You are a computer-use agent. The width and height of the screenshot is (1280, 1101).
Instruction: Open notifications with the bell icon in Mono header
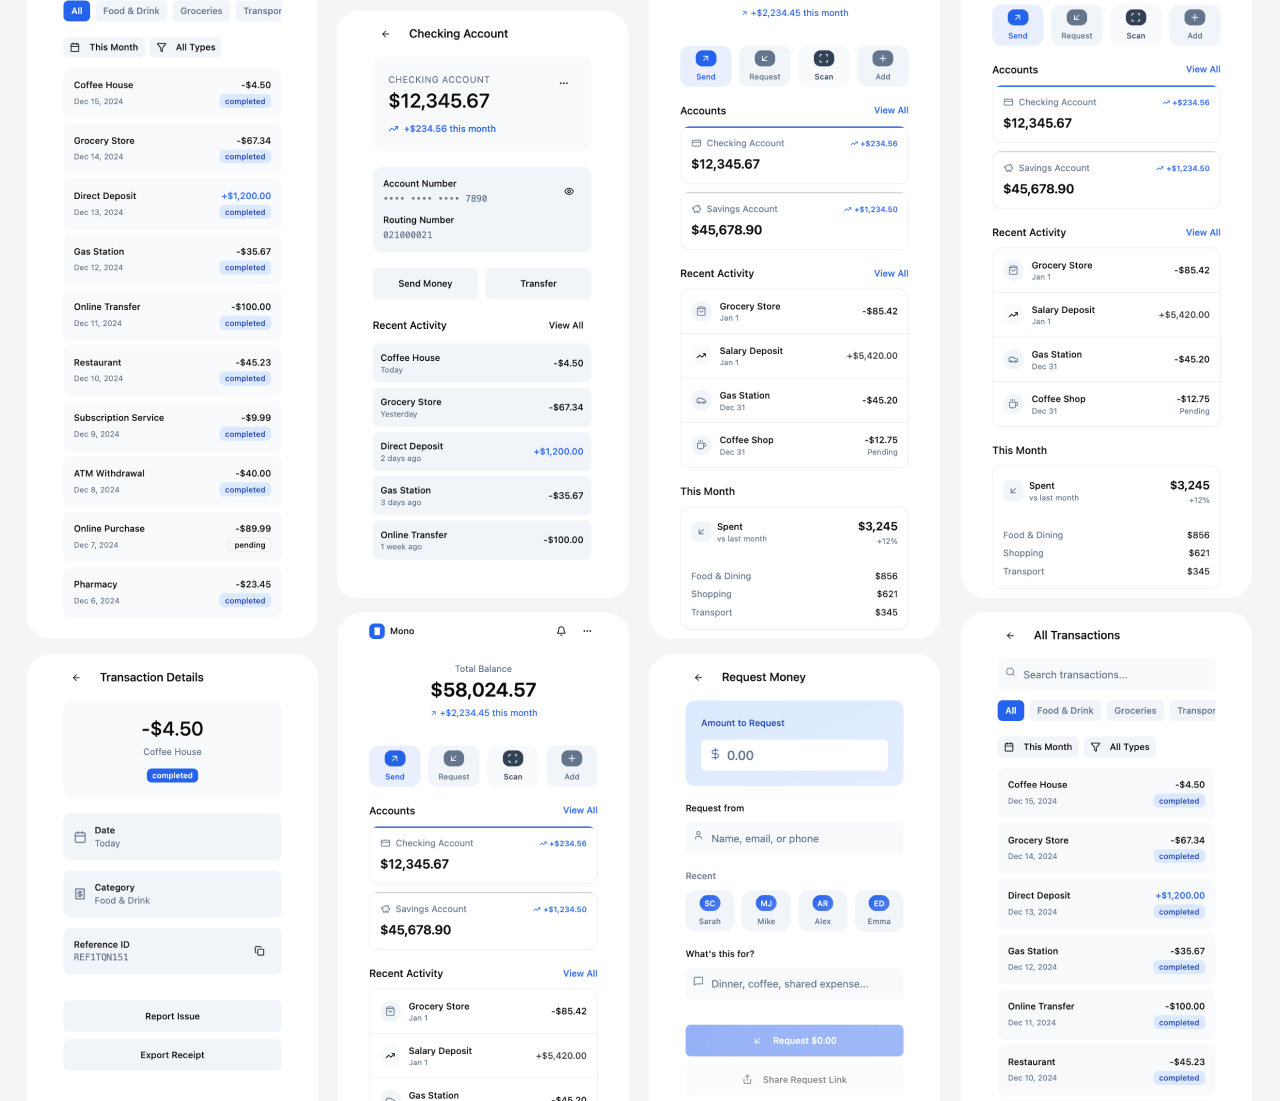click(x=561, y=631)
